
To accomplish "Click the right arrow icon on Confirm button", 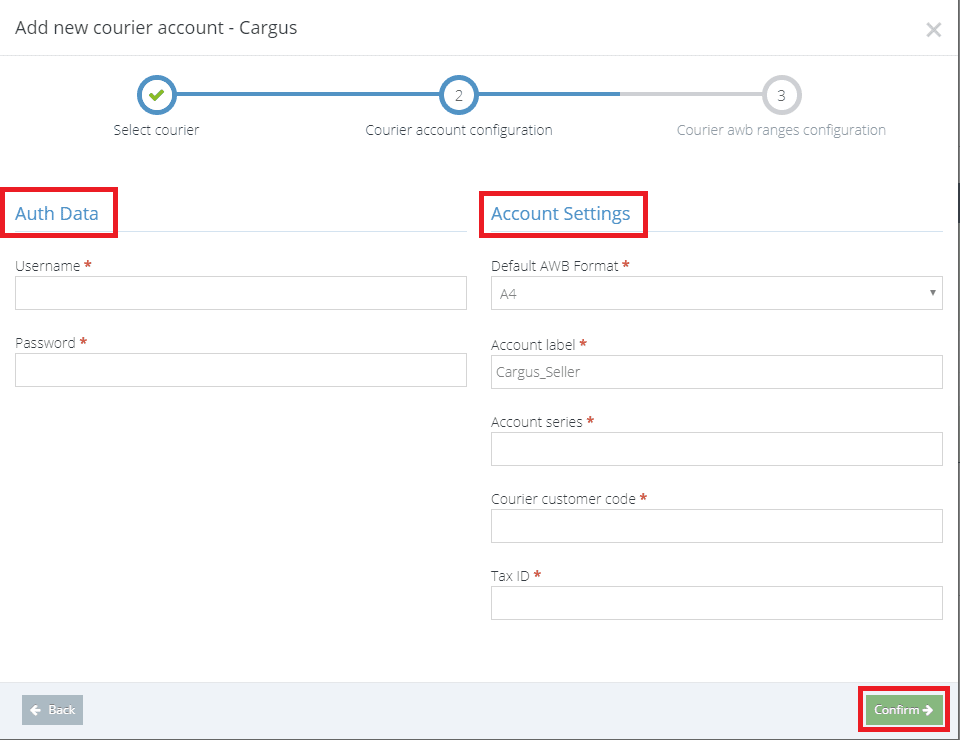I will tap(928, 710).
